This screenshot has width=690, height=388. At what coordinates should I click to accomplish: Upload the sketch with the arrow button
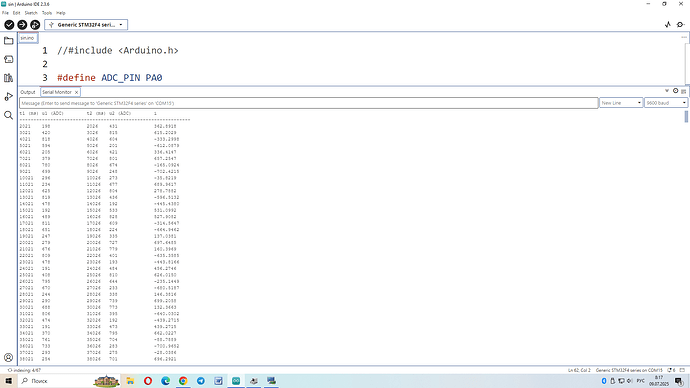(x=22, y=25)
